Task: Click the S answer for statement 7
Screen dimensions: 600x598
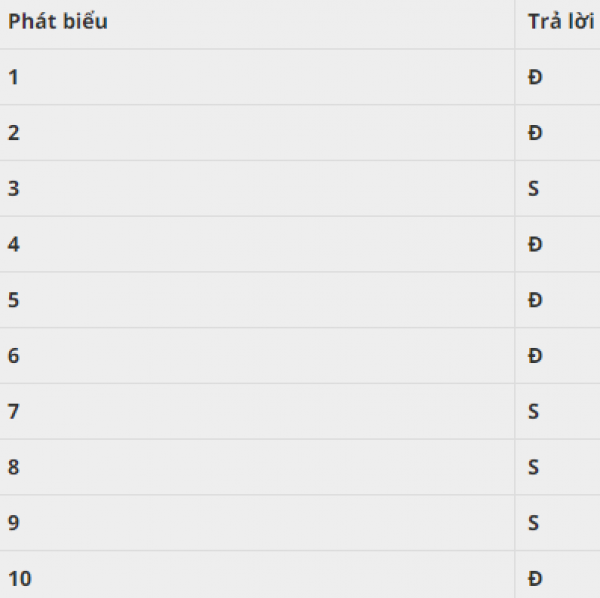Action: point(534,411)
